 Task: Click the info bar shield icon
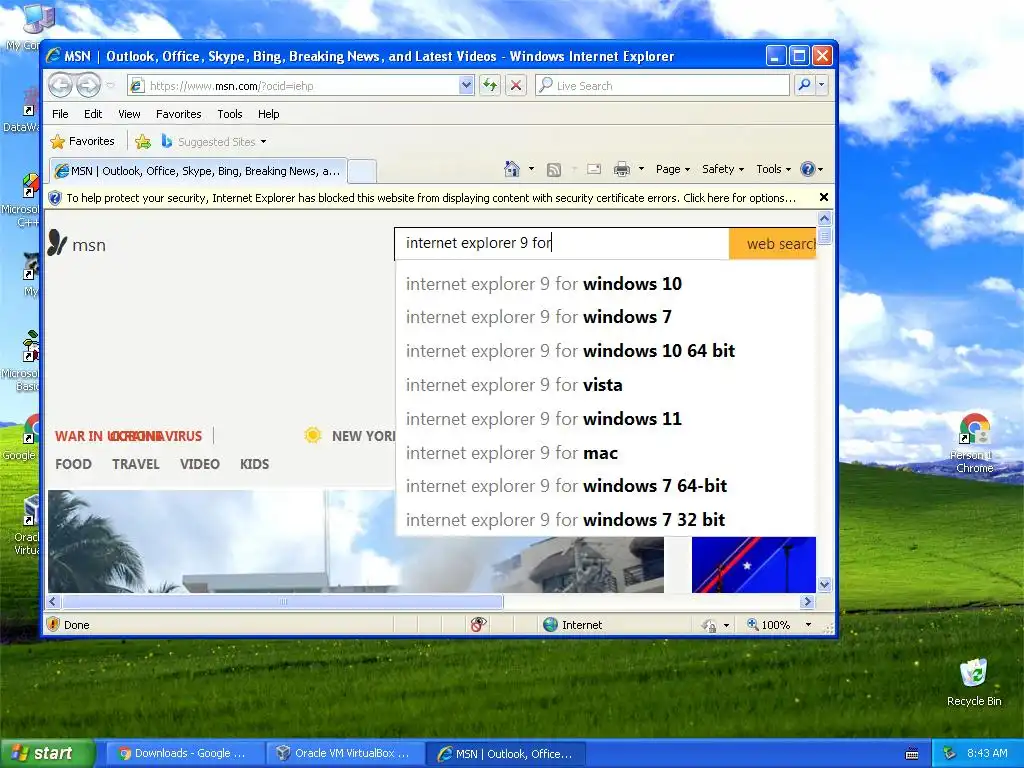point(55,198)
